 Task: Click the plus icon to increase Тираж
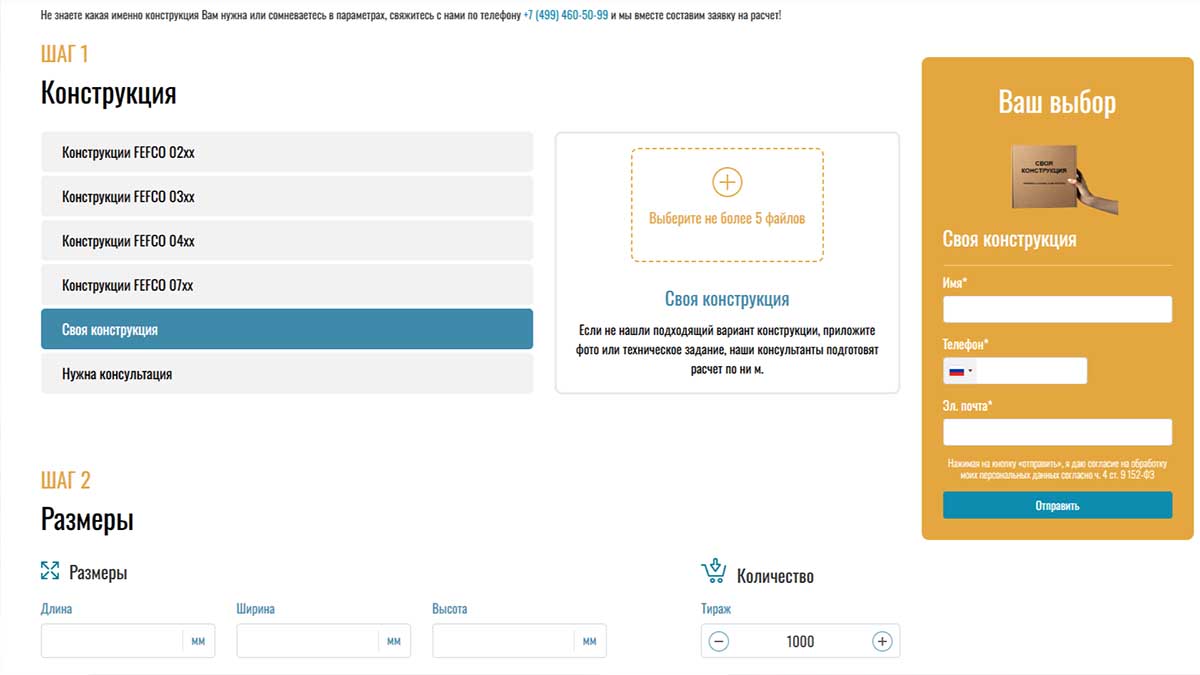click(881, 642)
